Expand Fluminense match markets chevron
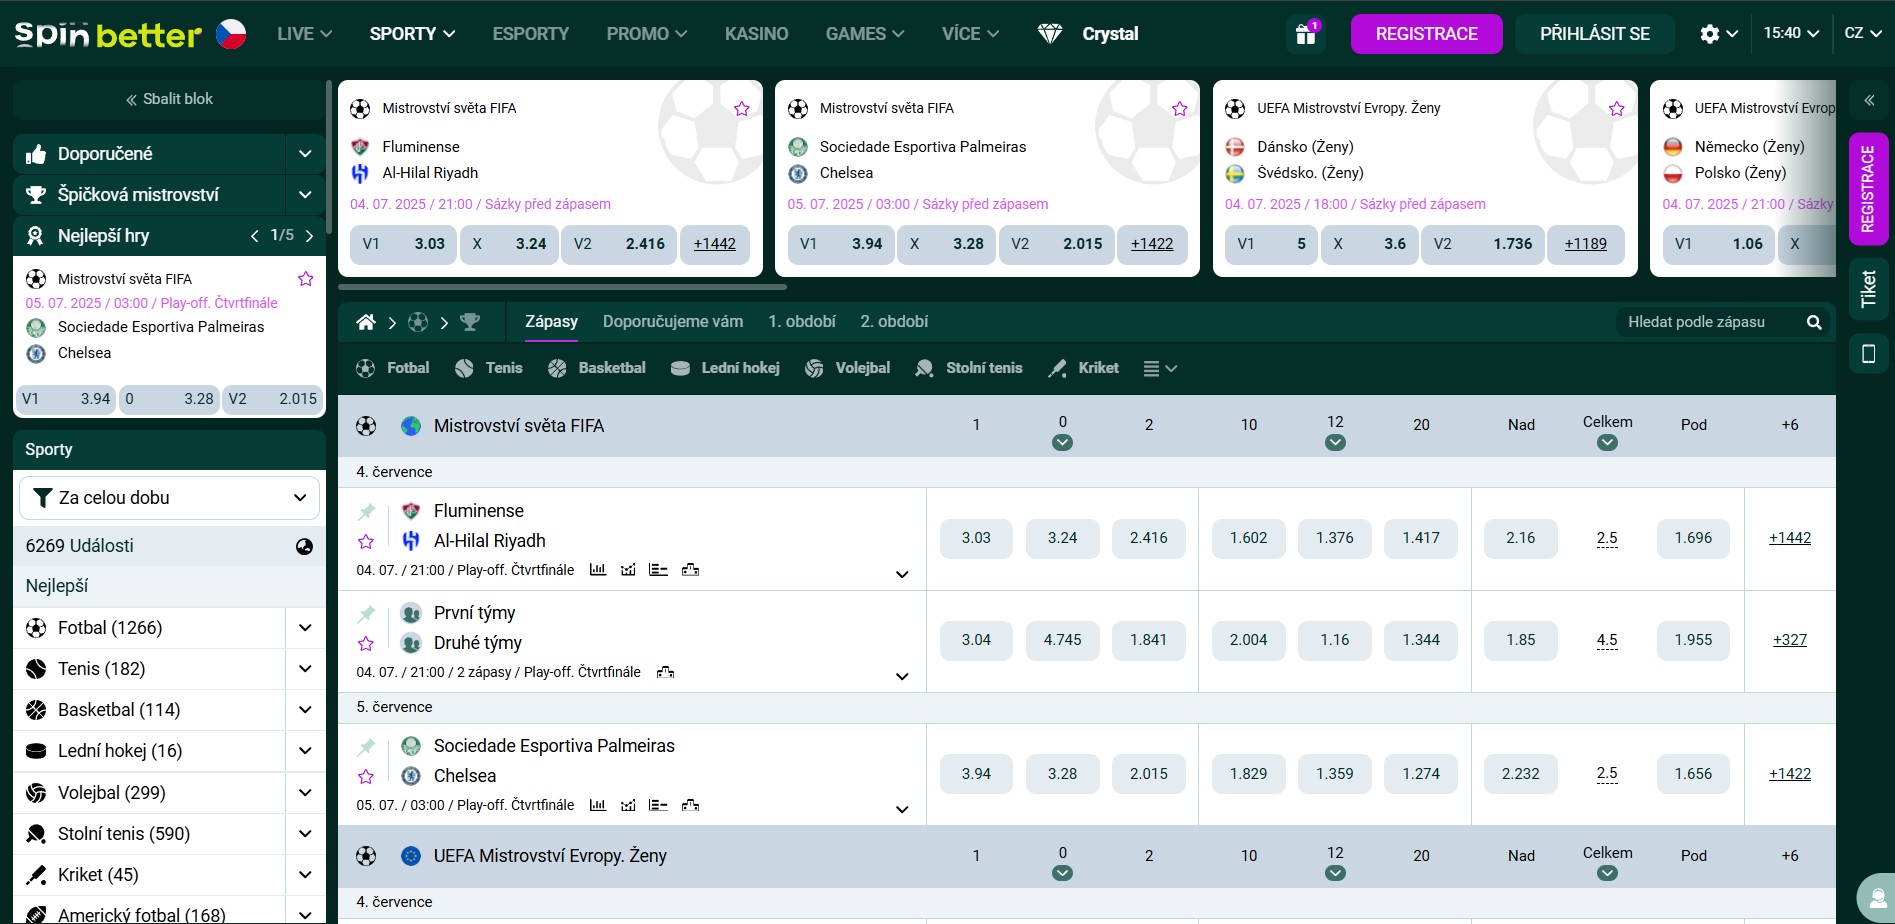This screenshot has height=924, width=1895. pyautogui.click(x=902, y=574)
